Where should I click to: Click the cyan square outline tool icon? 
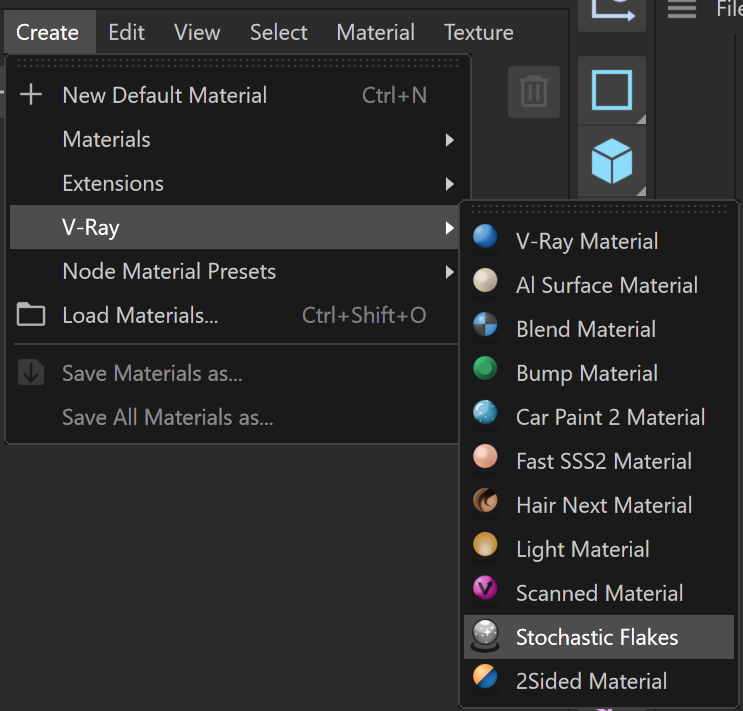click(612, 90)
